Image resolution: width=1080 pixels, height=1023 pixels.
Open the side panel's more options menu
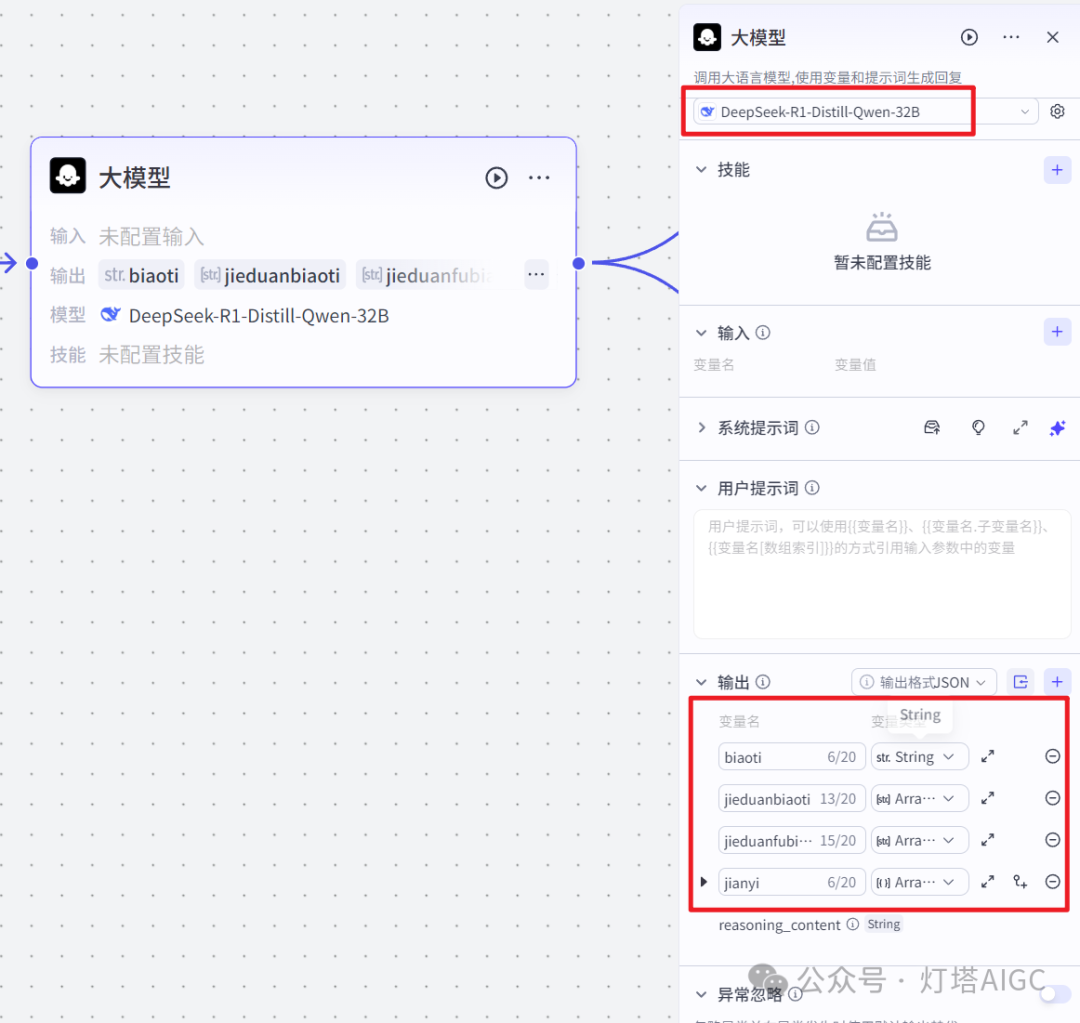(x=1011, y=37)
